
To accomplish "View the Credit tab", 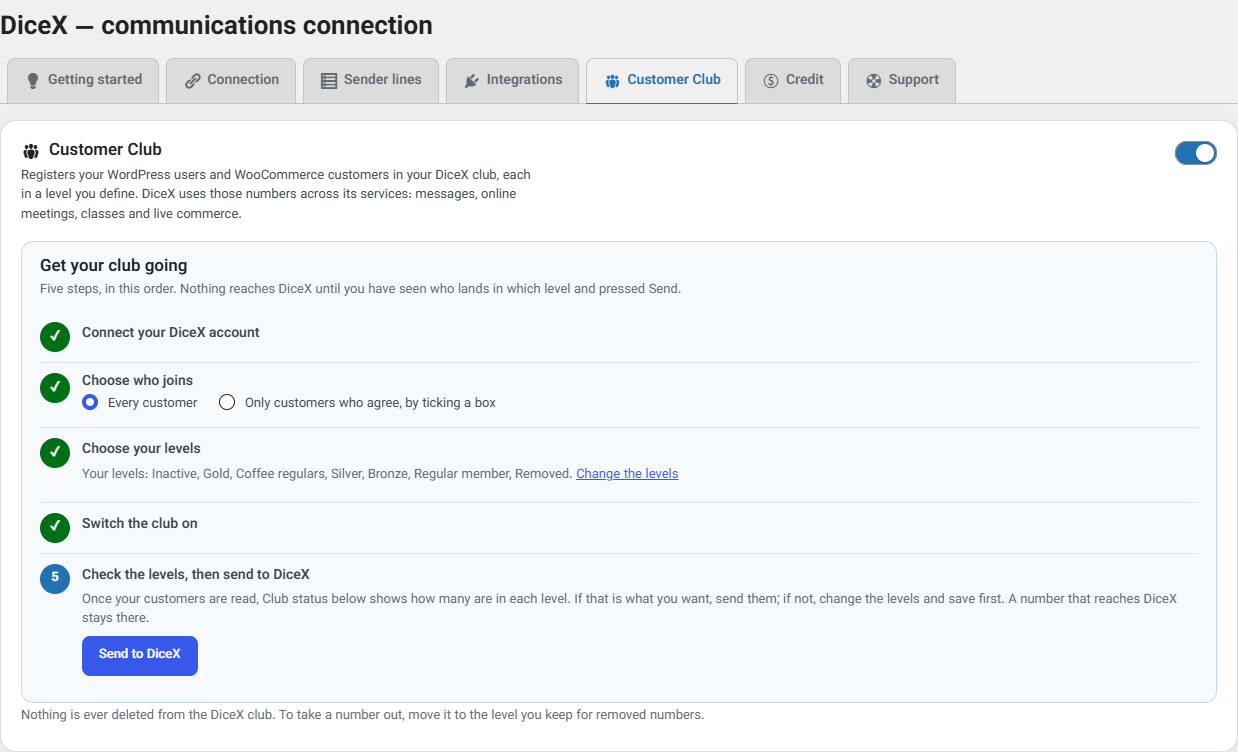I will click(x=793, y=81).
